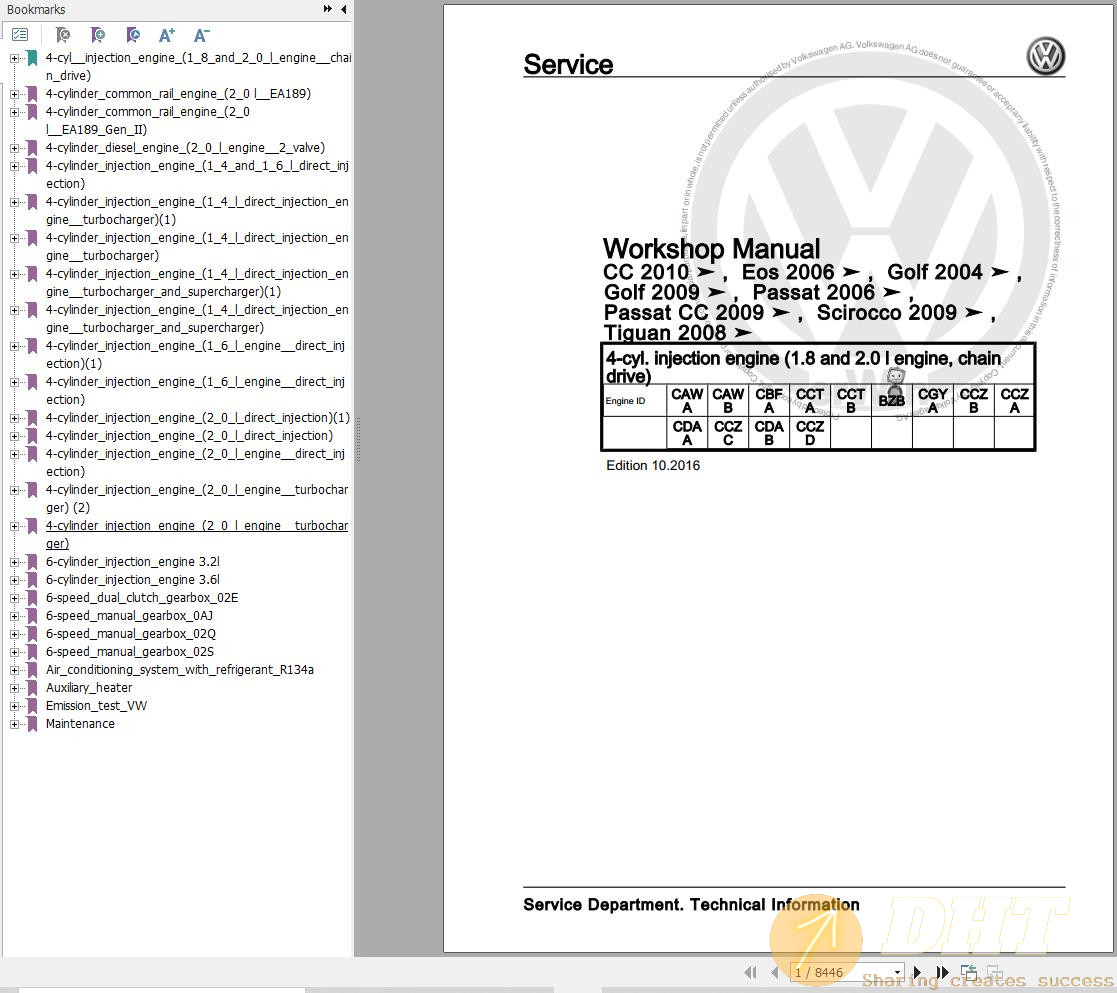Expand 6-speed_dual_clutch_gearbox_02E node

point(14,598)
